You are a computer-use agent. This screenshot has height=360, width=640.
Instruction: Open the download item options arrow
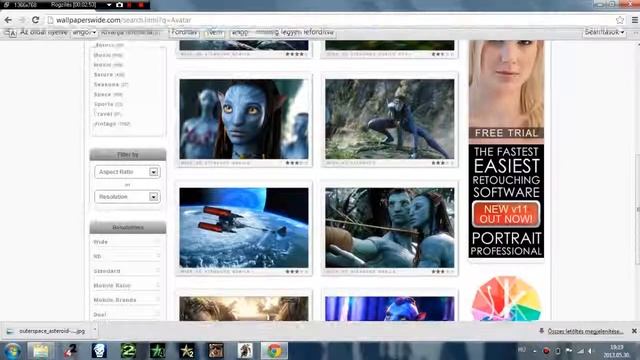tap(94, 330)
